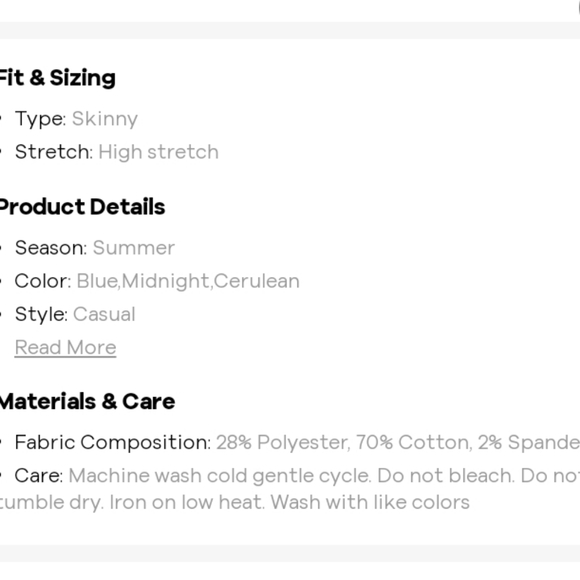The height and width of the screenshot is (580, 580).
Task: Open the Read More link
Action: click(x=65, y=348)
